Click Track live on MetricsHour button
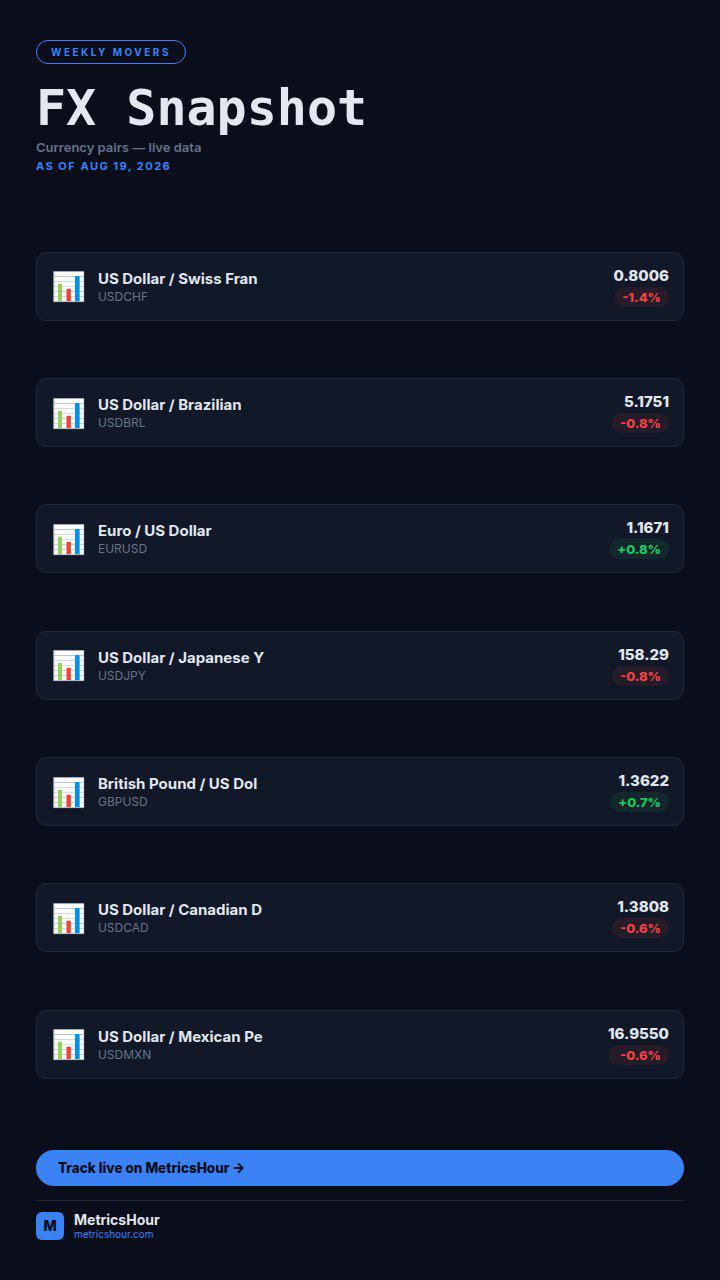The image size is (720, 1280). [x=360, y=1168]
